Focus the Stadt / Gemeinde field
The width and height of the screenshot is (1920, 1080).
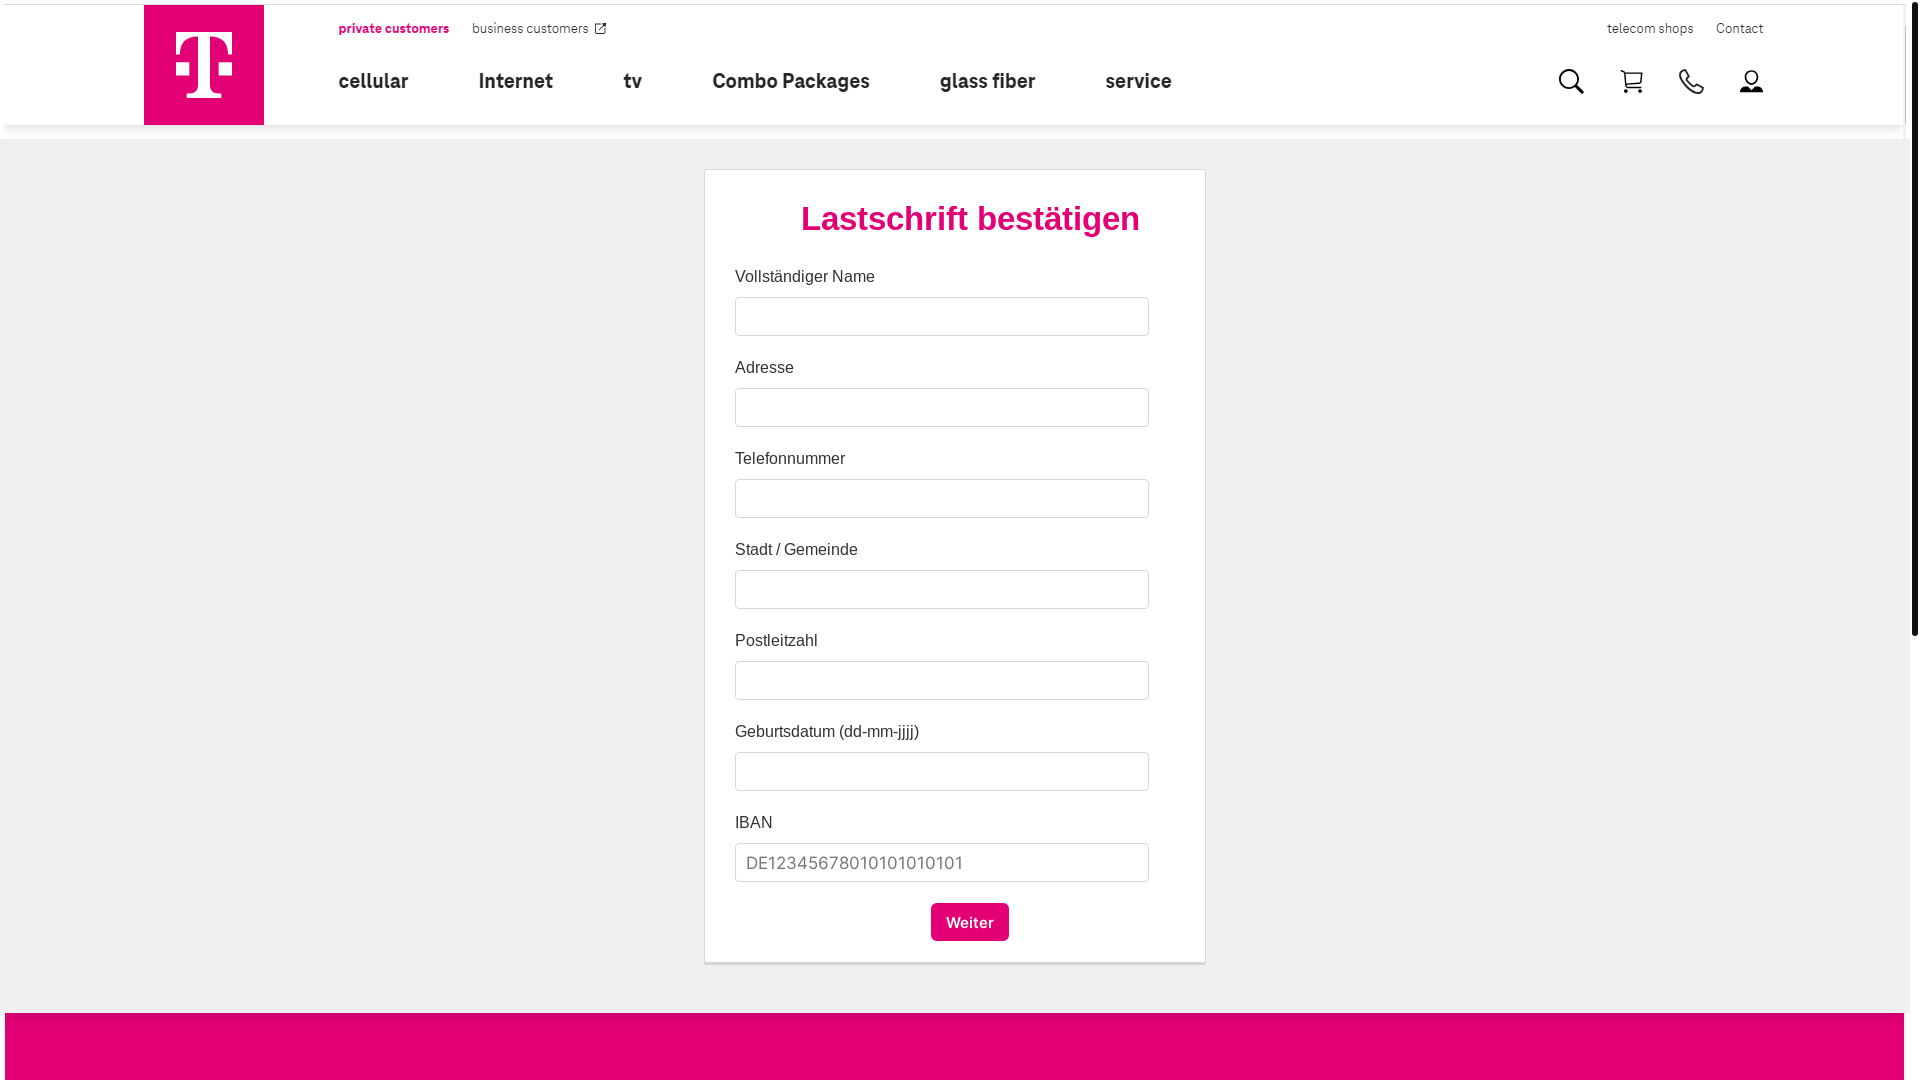[942, 589]
